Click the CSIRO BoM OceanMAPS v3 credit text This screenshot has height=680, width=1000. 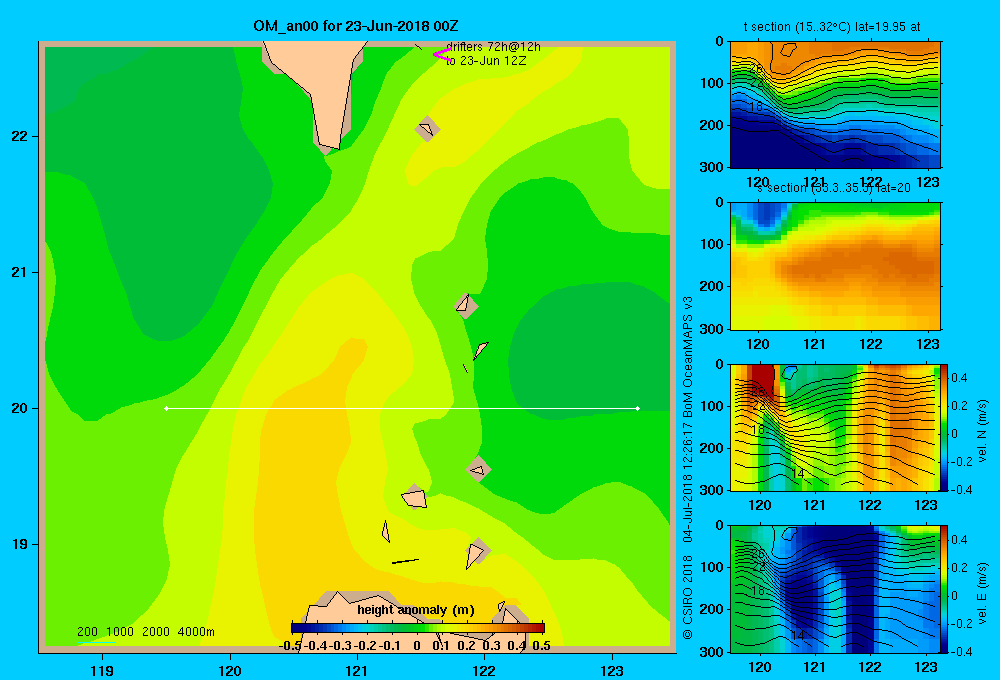click(x=688, y=468)
